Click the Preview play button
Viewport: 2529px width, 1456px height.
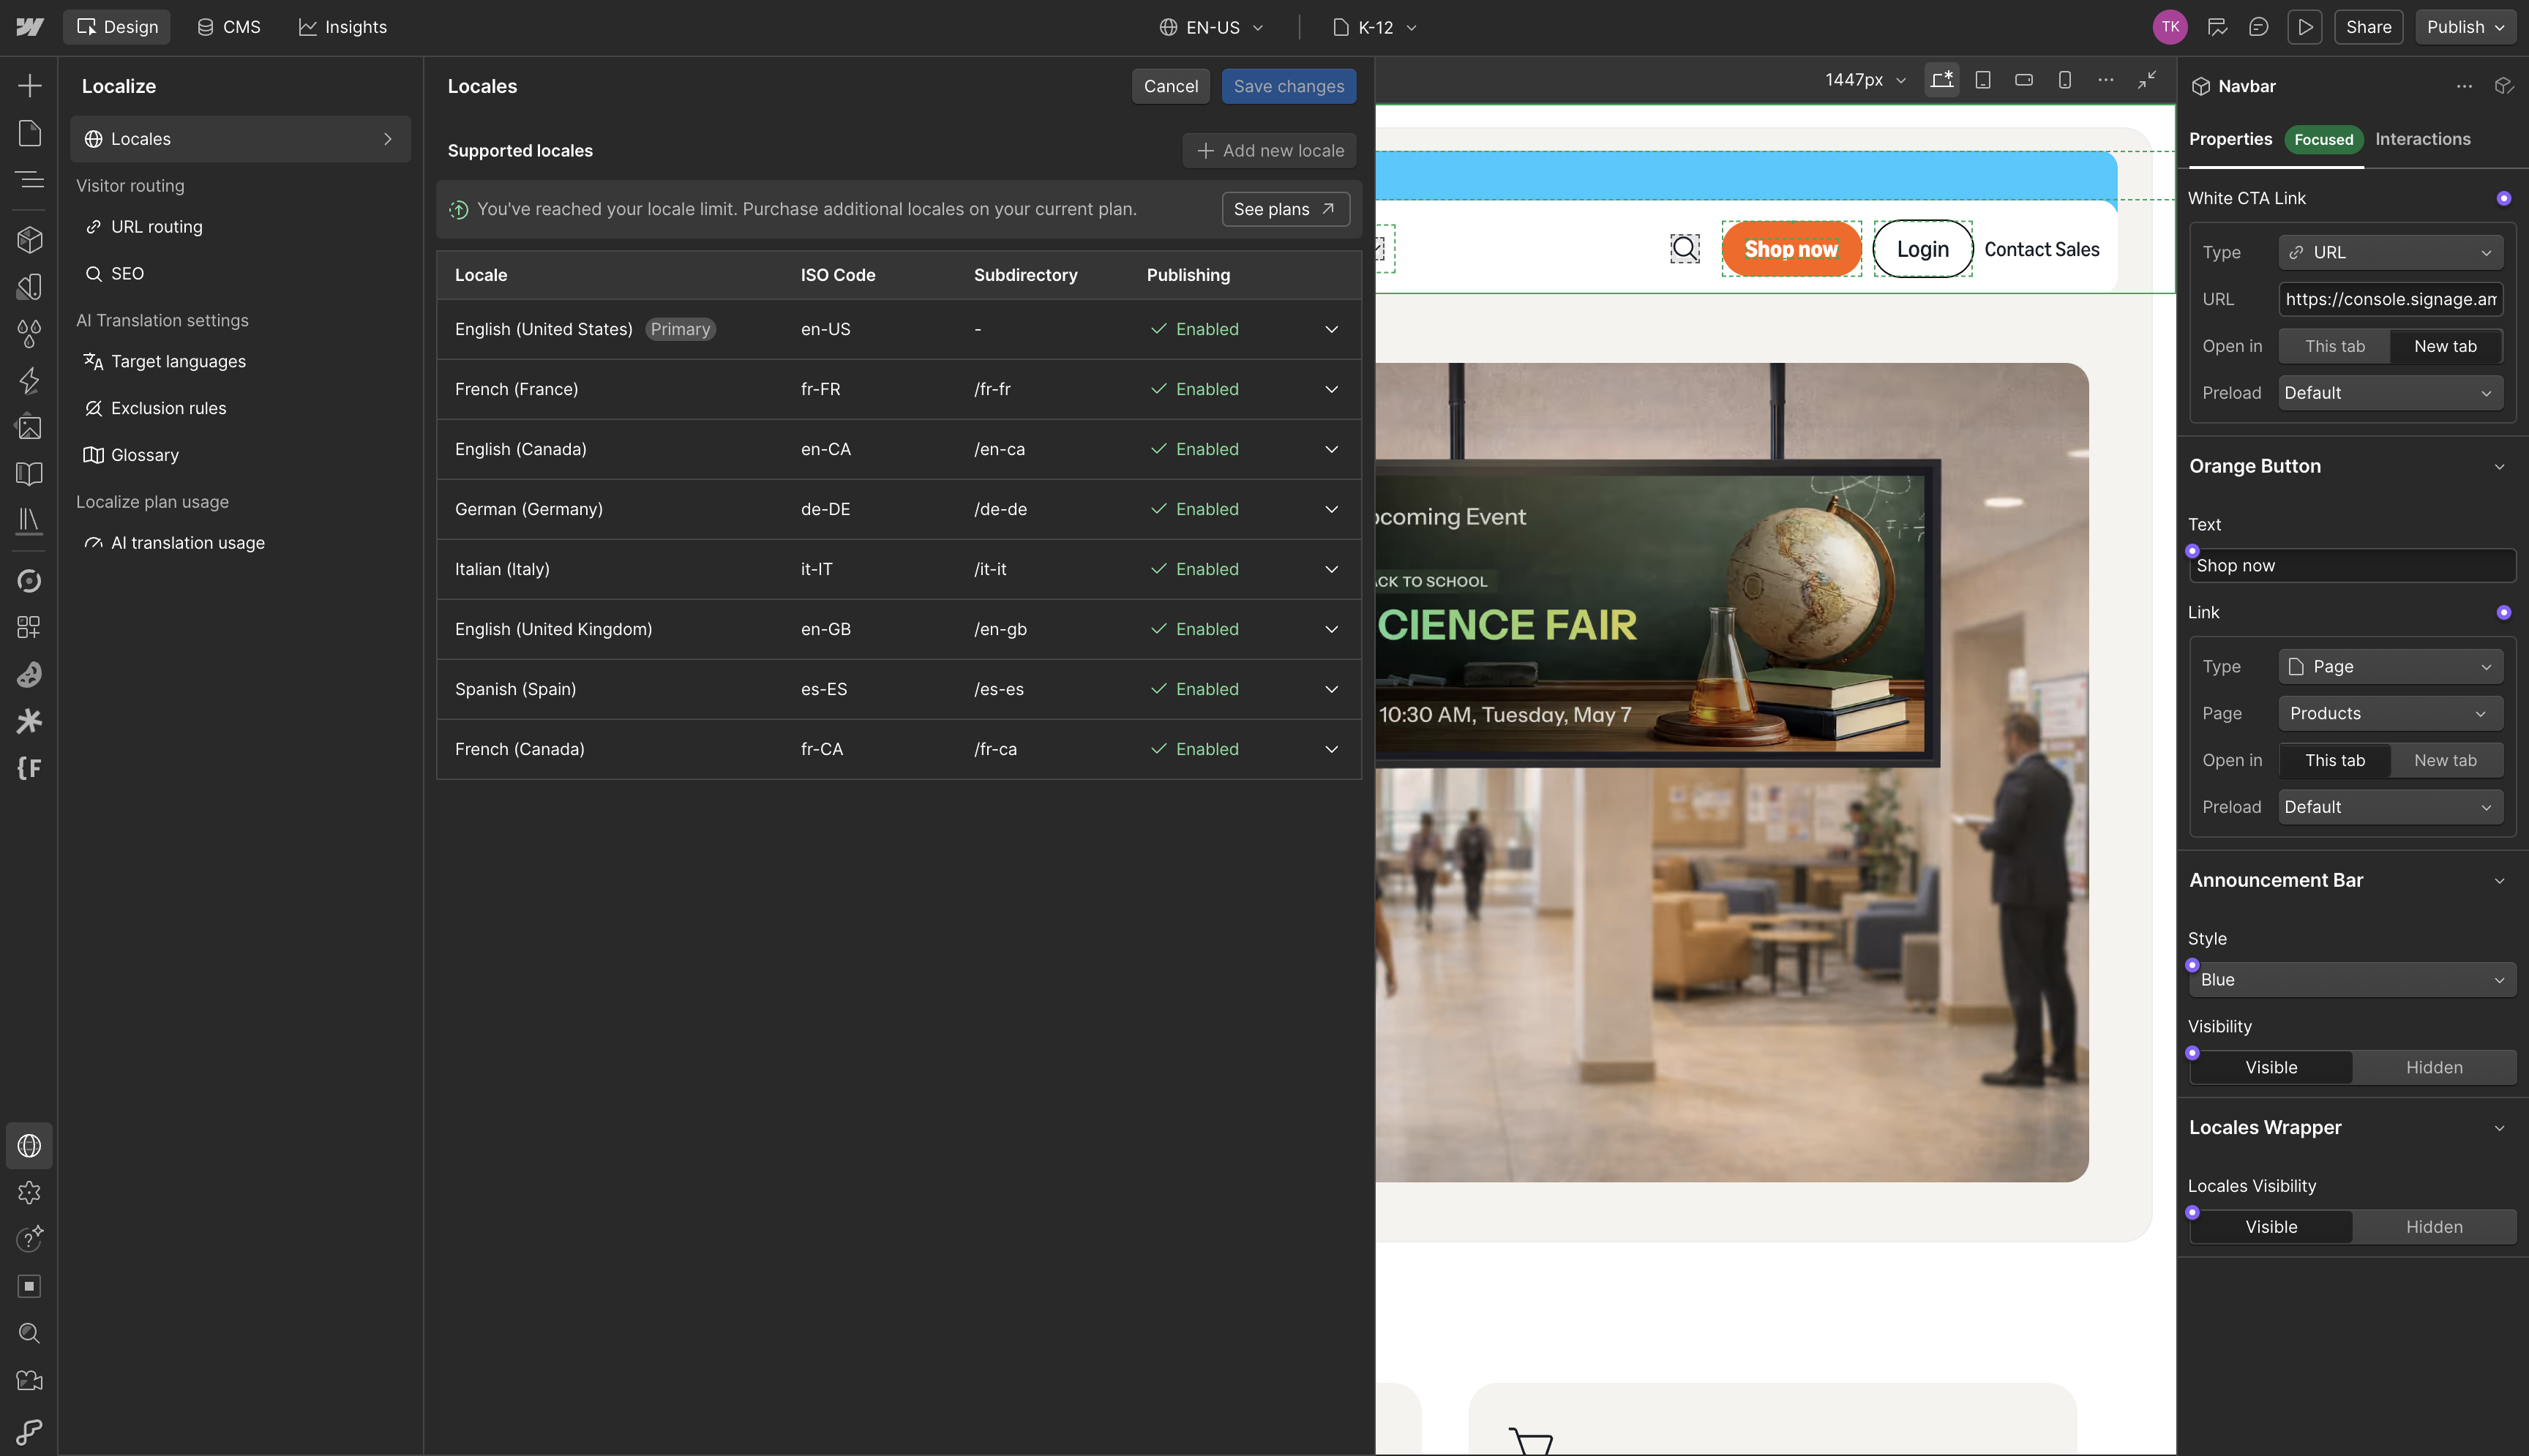tap(2305, 27)
